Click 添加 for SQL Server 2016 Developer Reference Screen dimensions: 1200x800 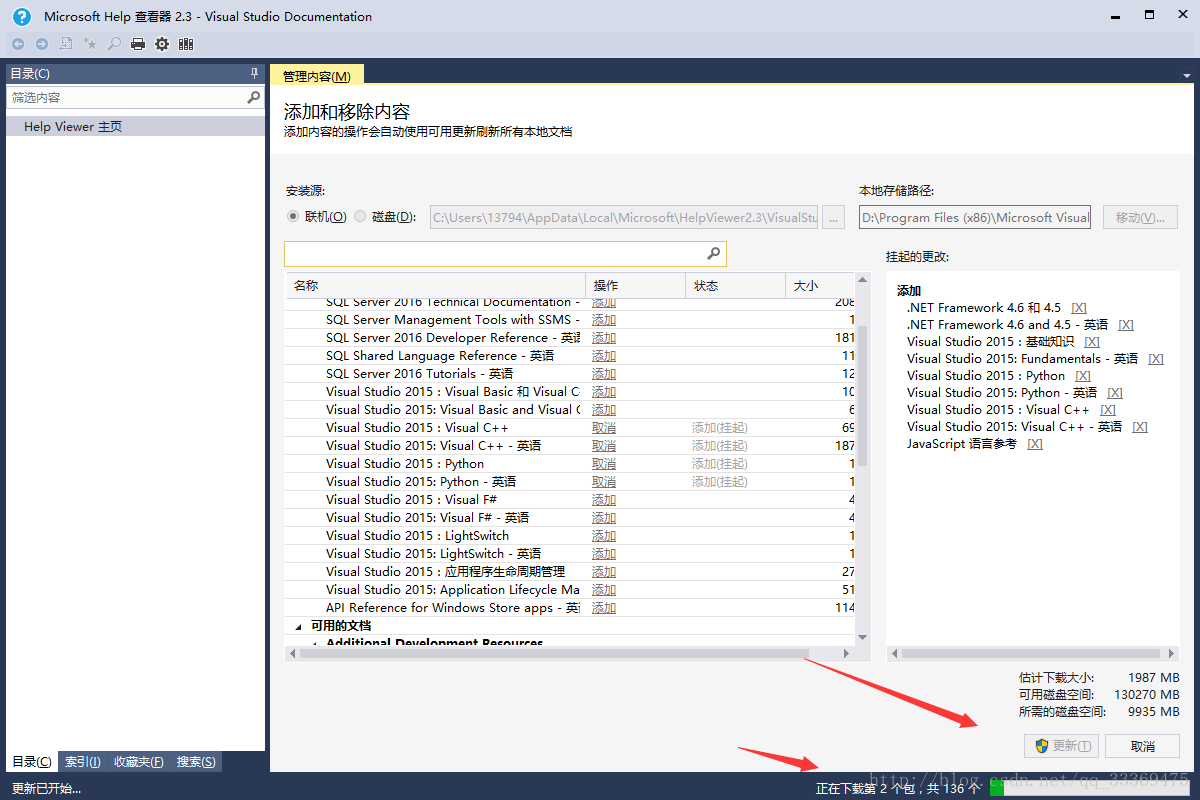(604, 338)
